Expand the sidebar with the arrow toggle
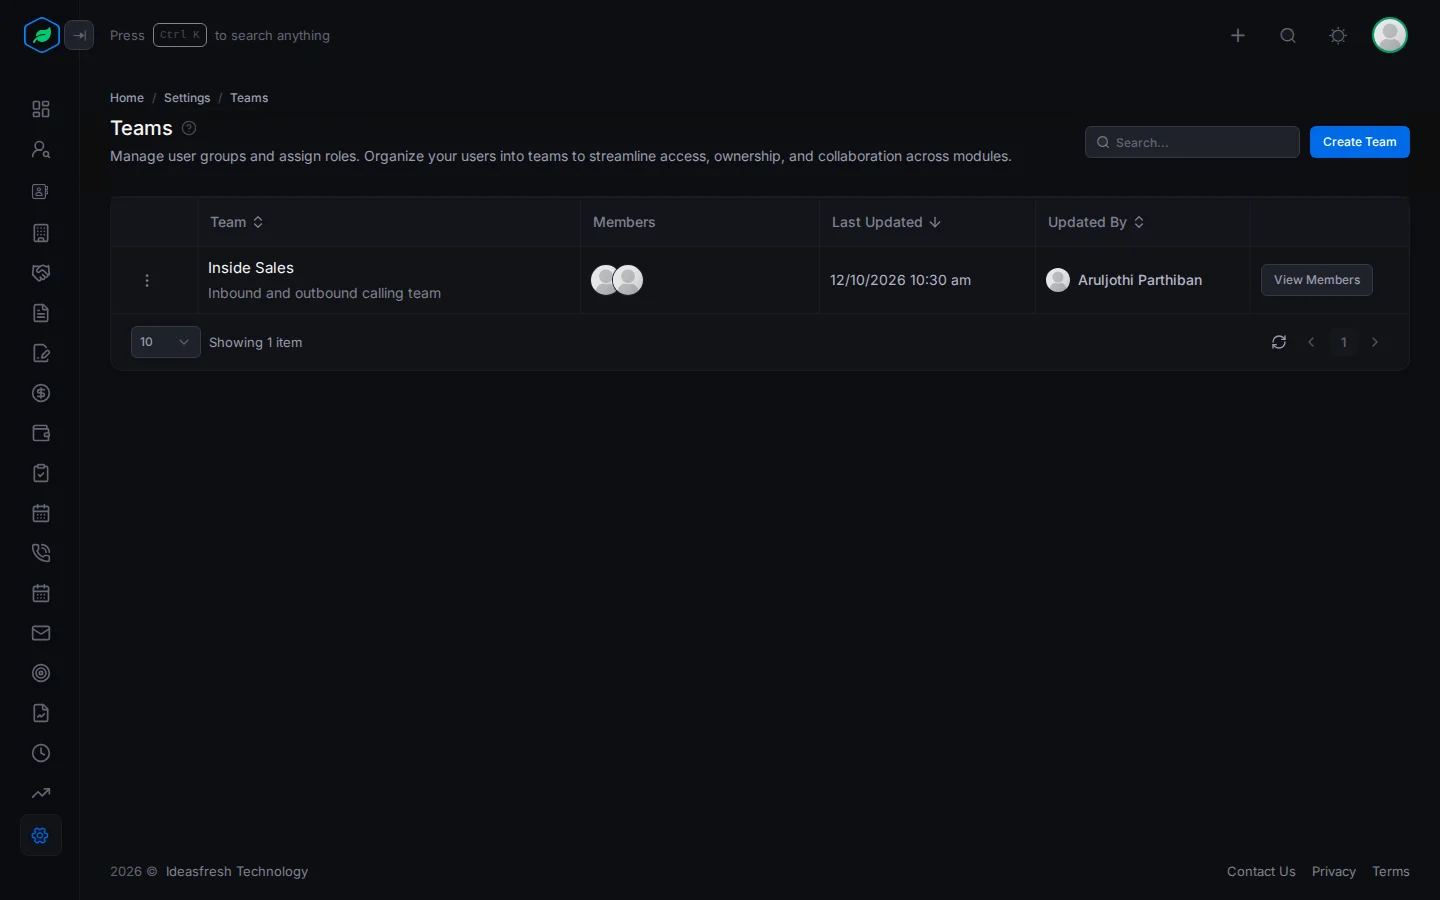This screenshot has width=1440, height=900. [x=79, y=35]
